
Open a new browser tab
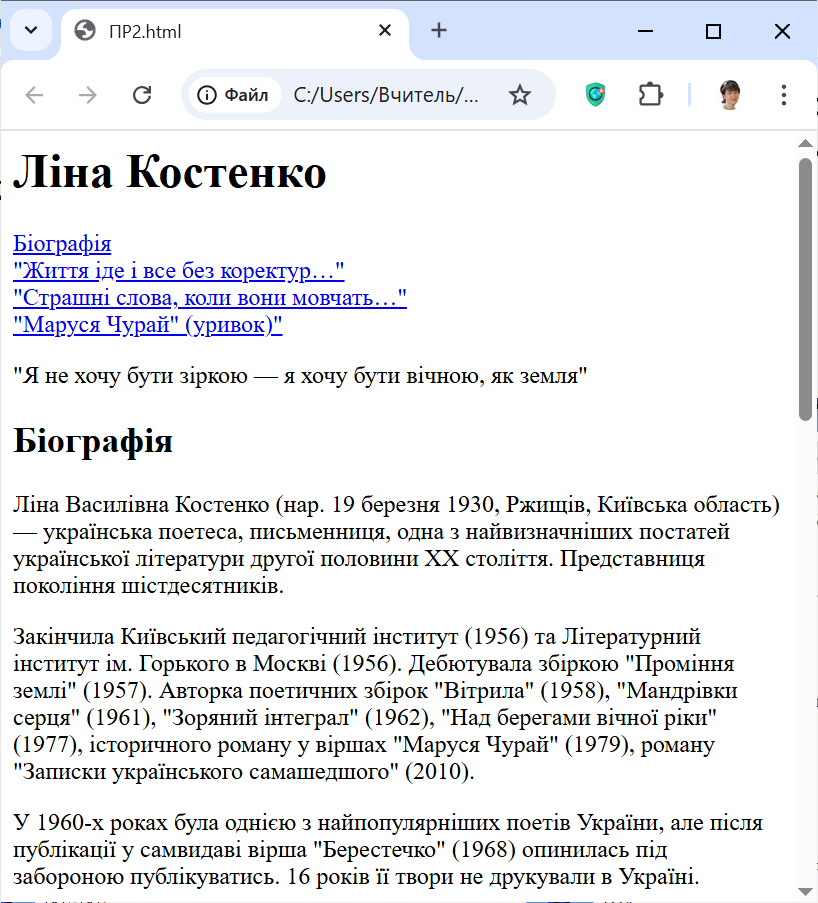tap(439, 31)
